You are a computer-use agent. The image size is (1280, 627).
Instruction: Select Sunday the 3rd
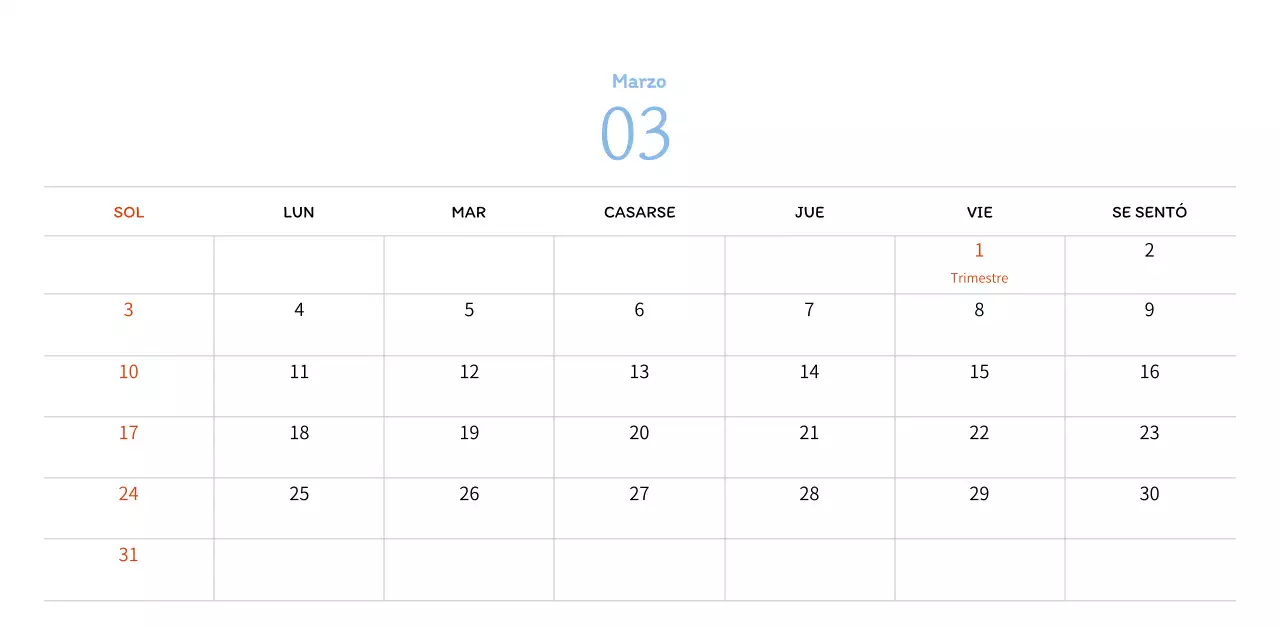tap(129, 310)
